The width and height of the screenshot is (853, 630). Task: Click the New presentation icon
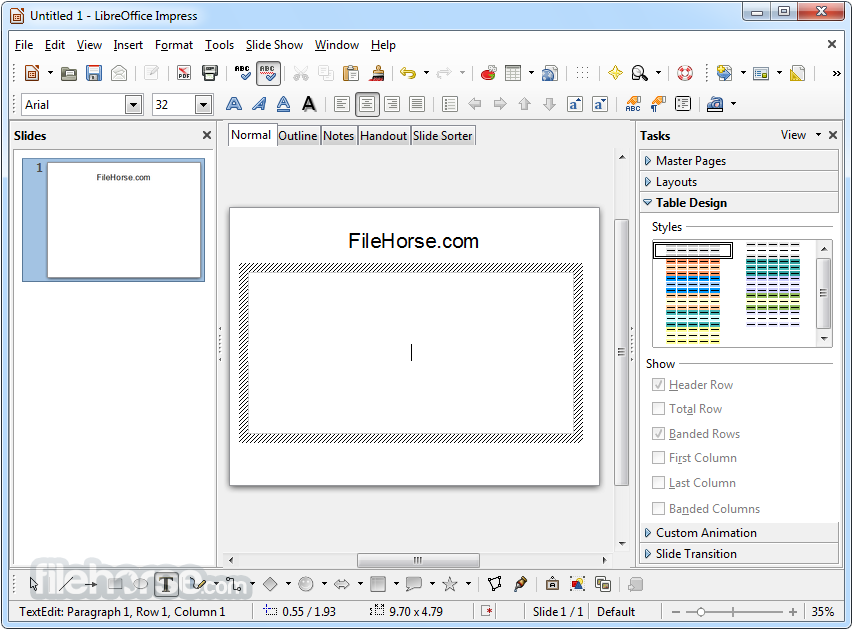(32, 73)
